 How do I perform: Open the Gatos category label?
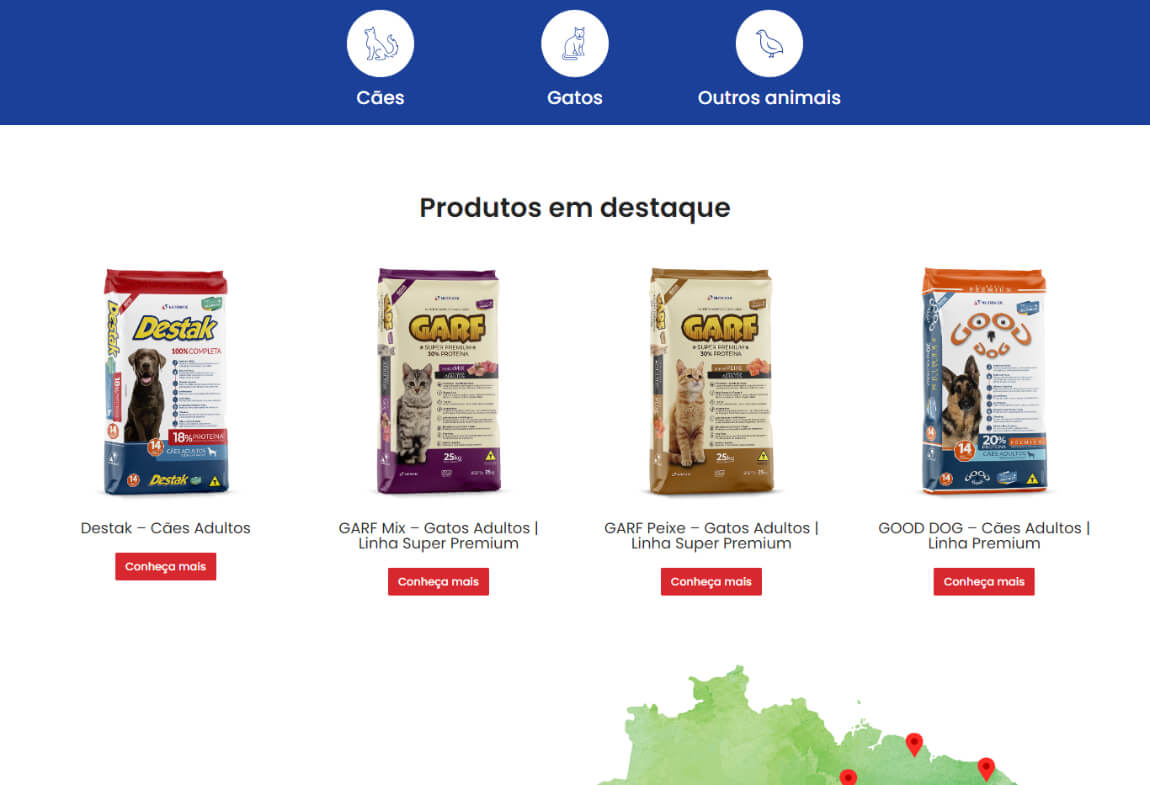click(574, 98)
